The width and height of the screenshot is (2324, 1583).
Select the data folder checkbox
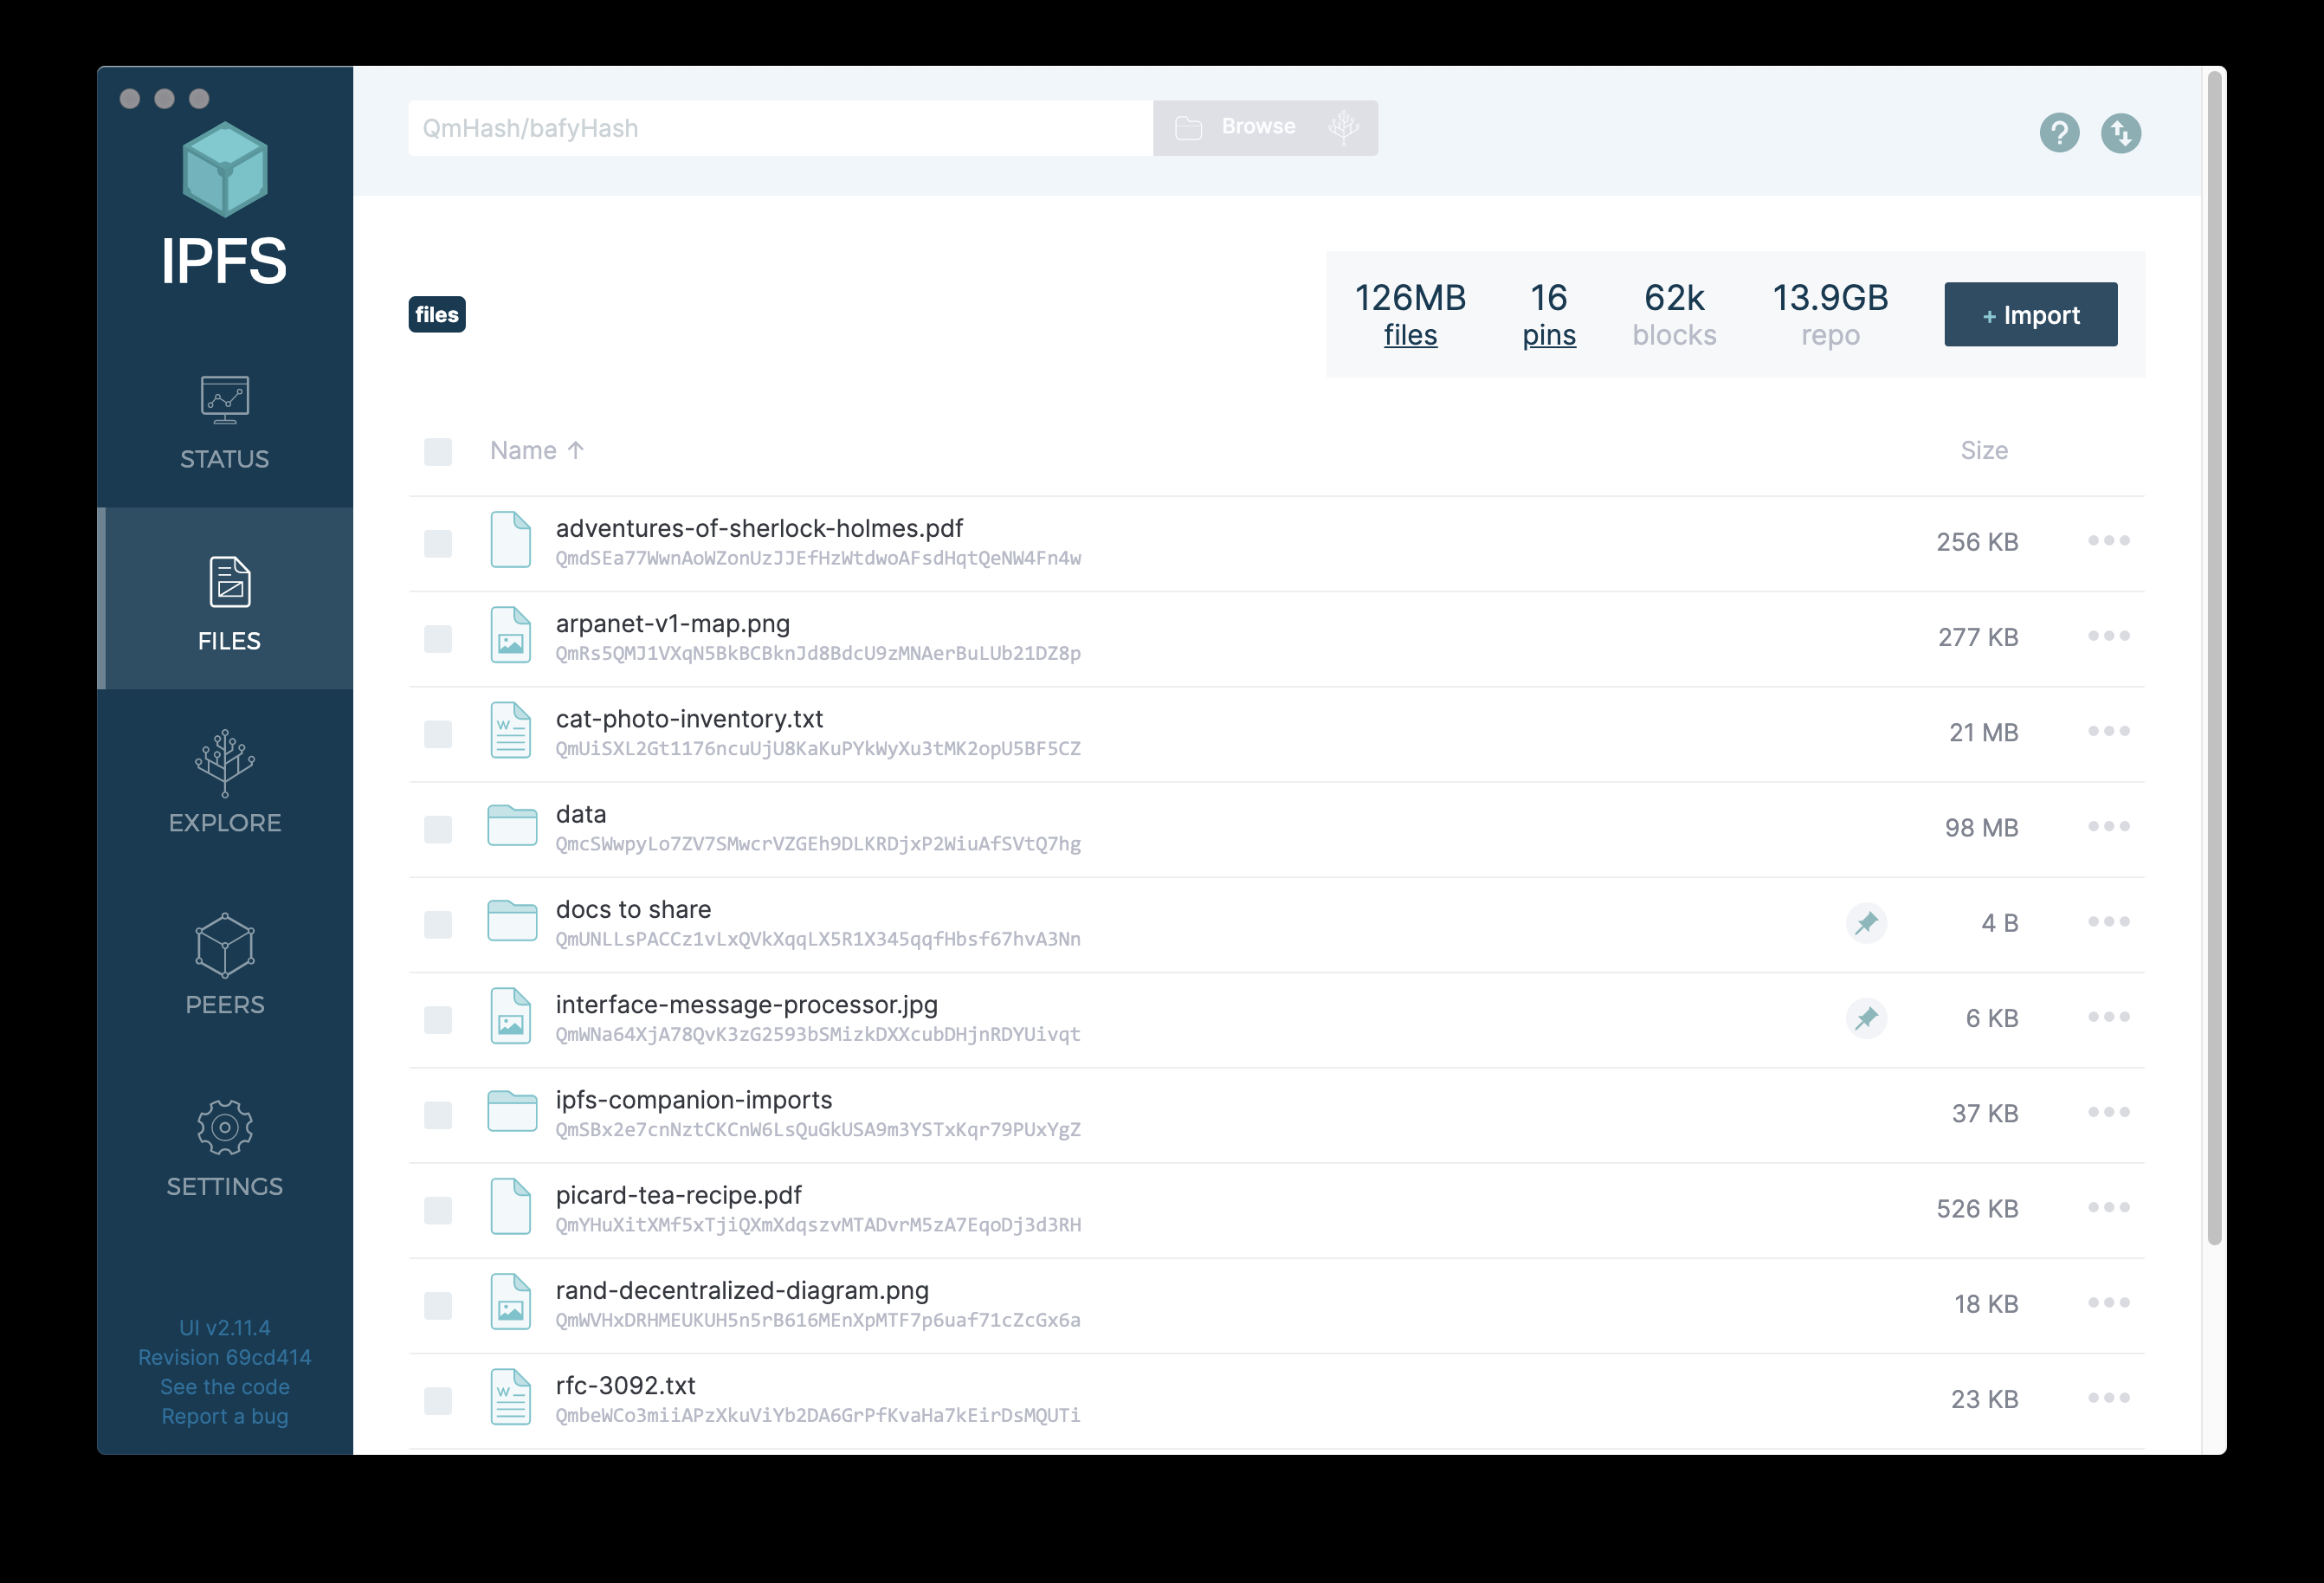click(x=438, y=830)
